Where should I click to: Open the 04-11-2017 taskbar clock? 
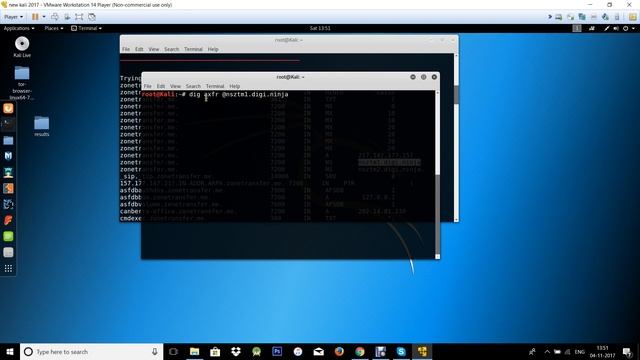tap(602, 351)
